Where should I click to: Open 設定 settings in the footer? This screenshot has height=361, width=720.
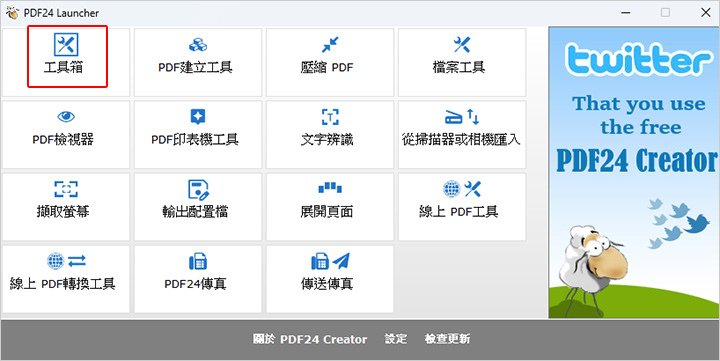tap(396, 339)
